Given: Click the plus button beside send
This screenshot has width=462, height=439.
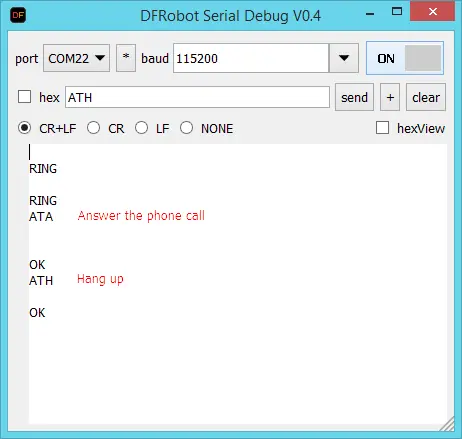Looking at the screenshot, I should point(390,97).
